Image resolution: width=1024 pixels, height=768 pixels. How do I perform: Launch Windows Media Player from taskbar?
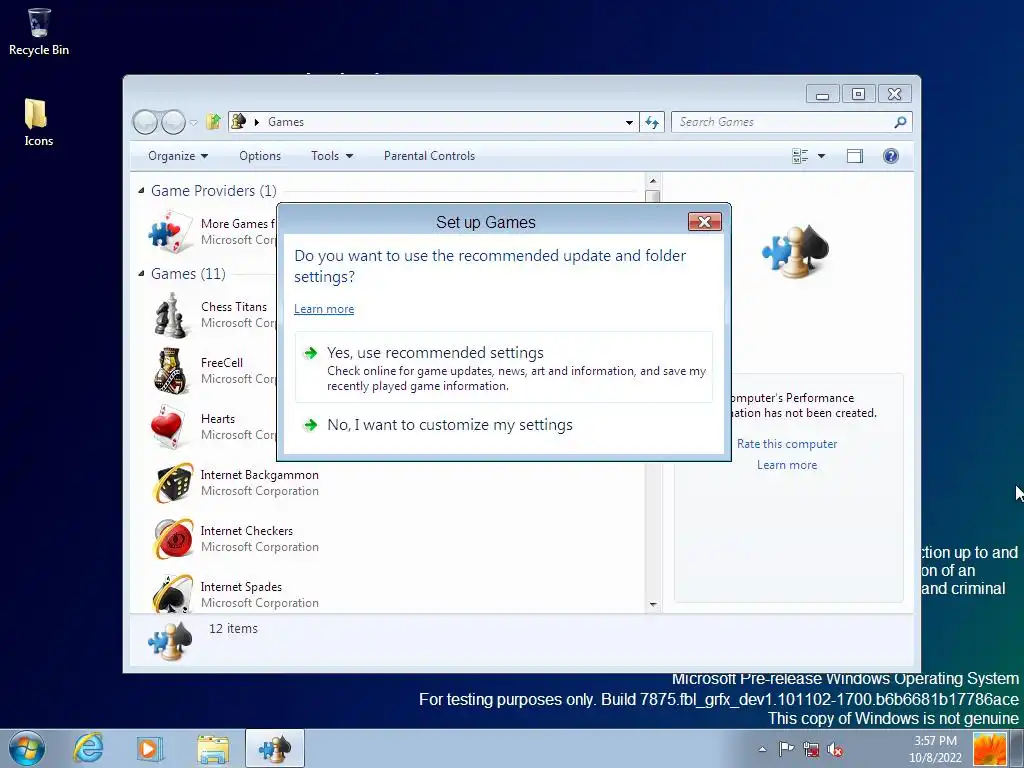(149, 748)
